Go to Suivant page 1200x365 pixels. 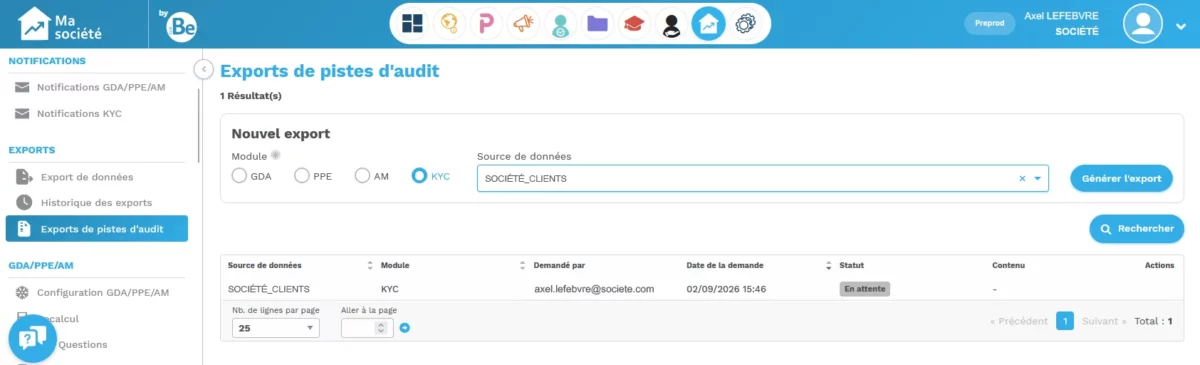[x=1104, y=321]
